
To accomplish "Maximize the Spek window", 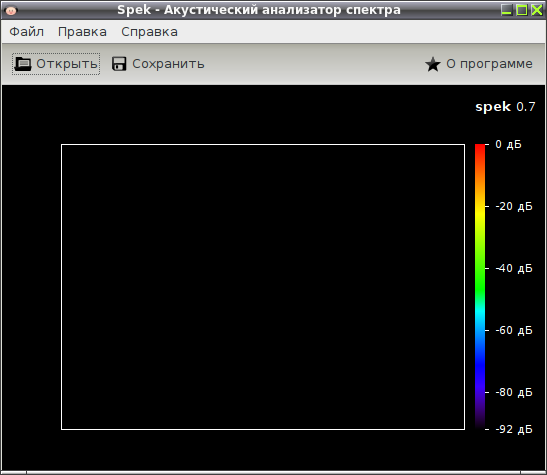I will (522, 10).
